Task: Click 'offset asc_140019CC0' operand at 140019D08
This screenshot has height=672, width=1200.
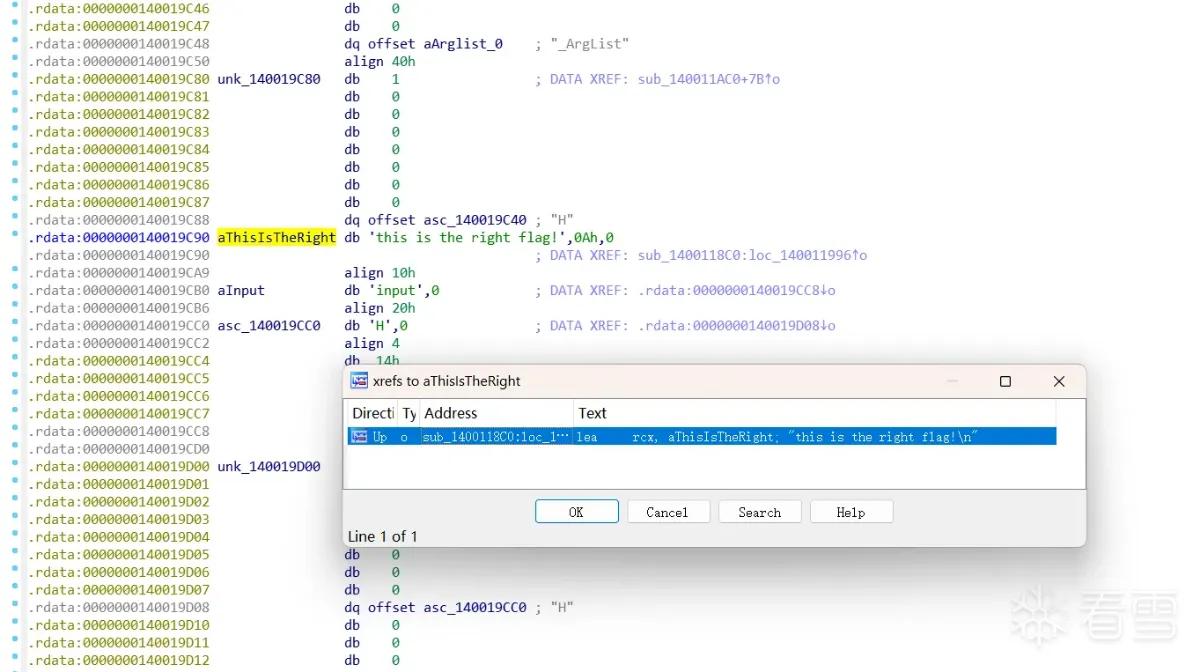Action: click(x=446, y=608)
